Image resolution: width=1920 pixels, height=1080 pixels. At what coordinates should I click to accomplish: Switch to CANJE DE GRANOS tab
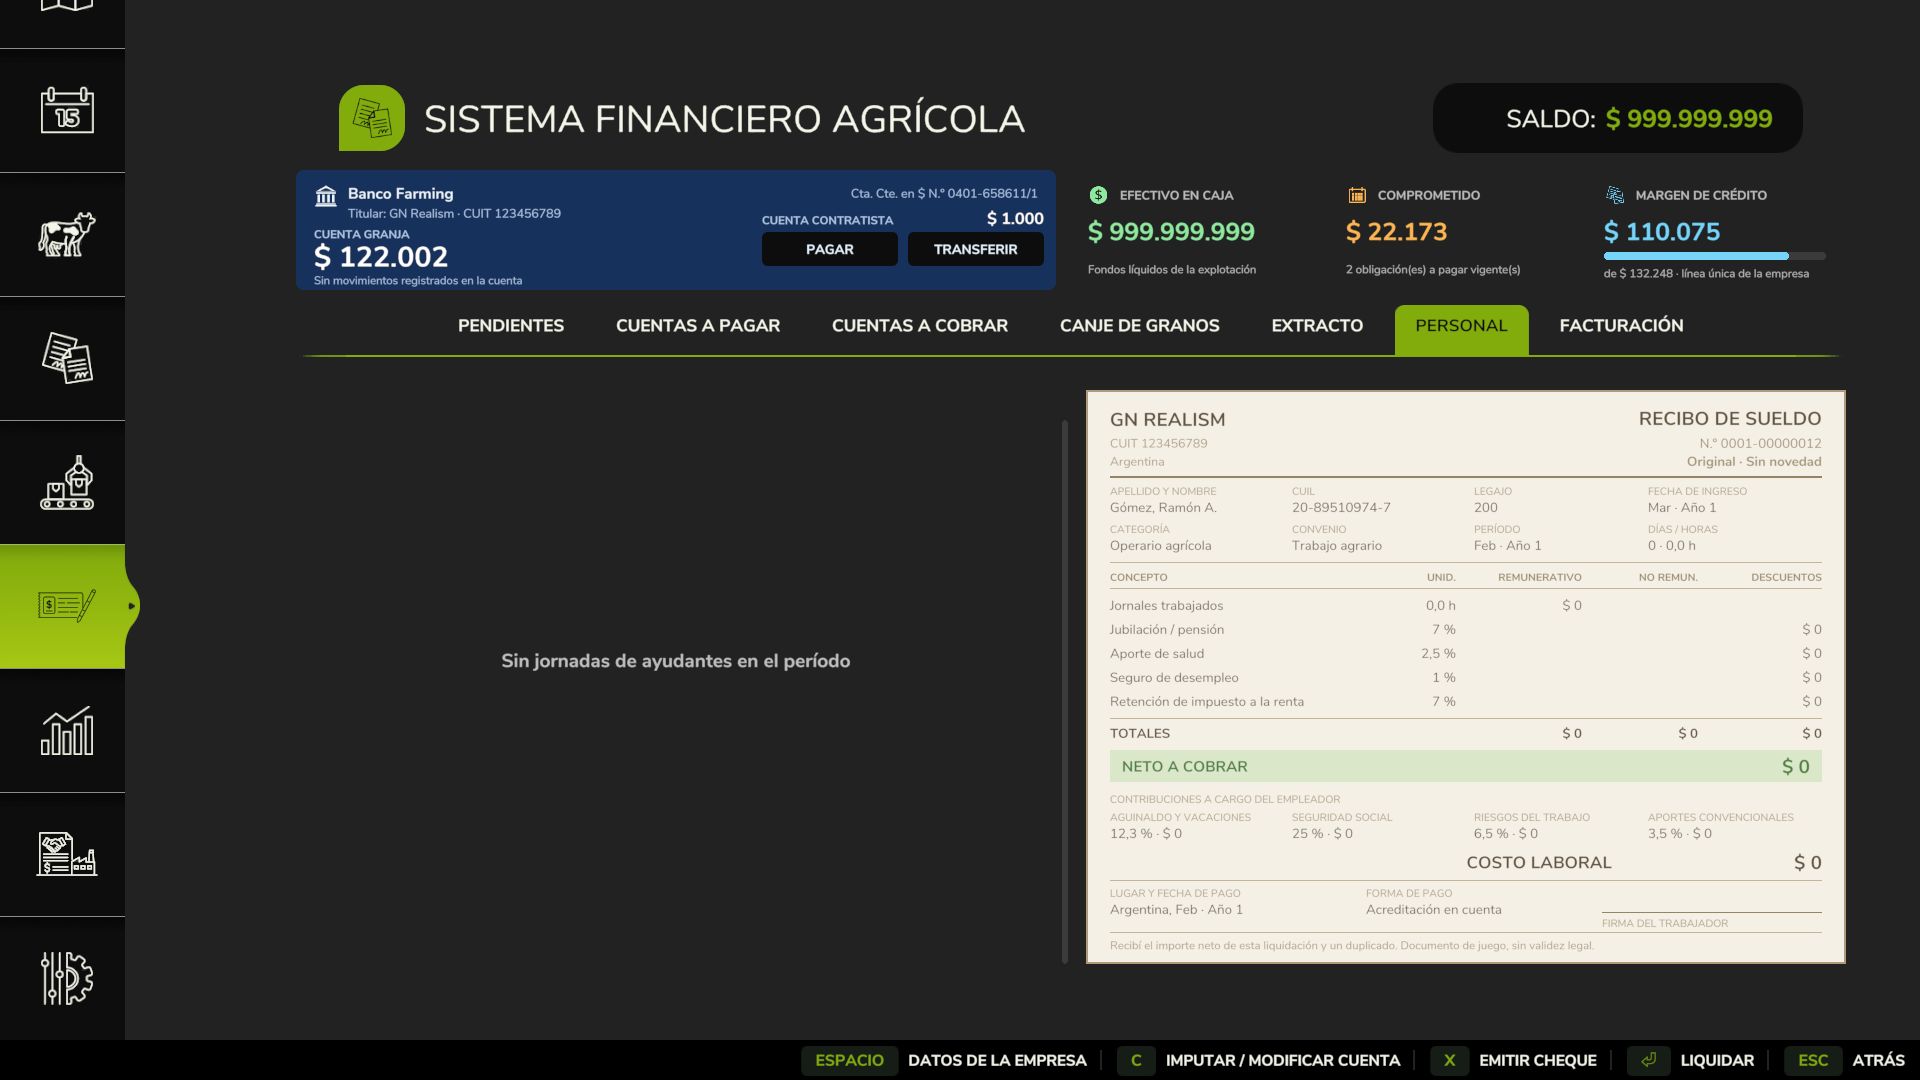pos(1140,326)
